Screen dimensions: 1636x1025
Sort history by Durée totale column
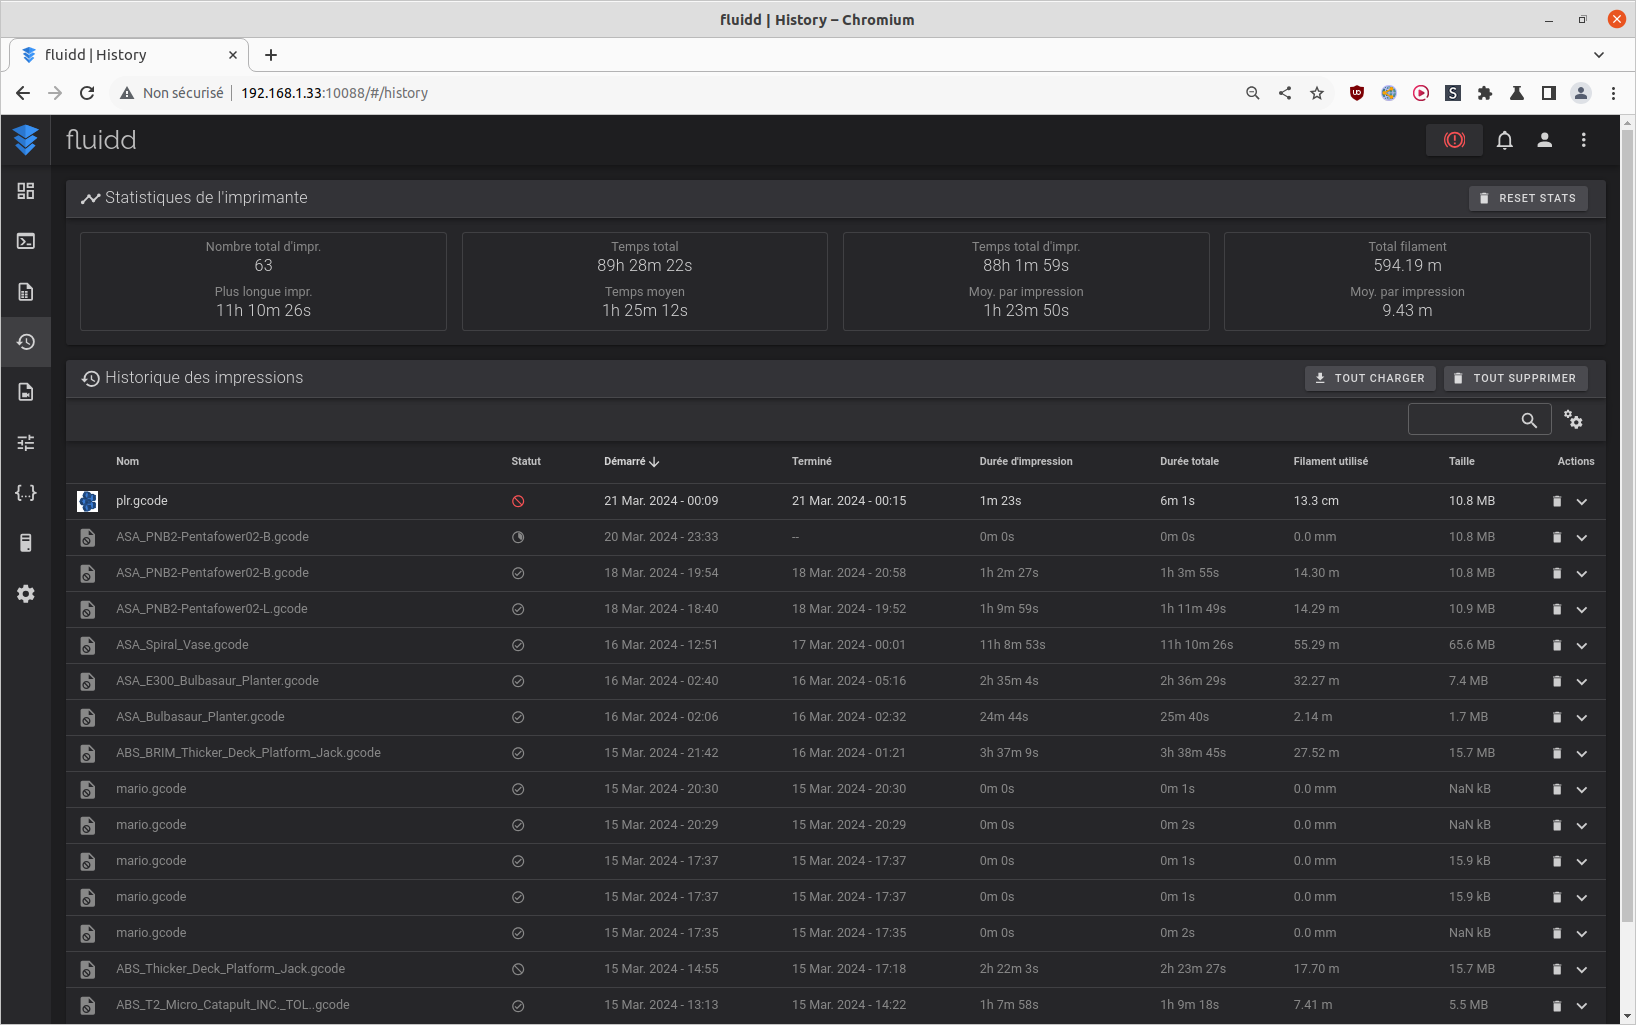pyautogui.click(x=1189, y=462)
